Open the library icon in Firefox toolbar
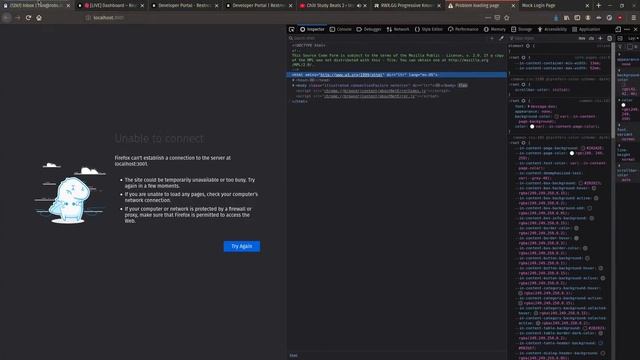The image size is (640, 360). 567,18
